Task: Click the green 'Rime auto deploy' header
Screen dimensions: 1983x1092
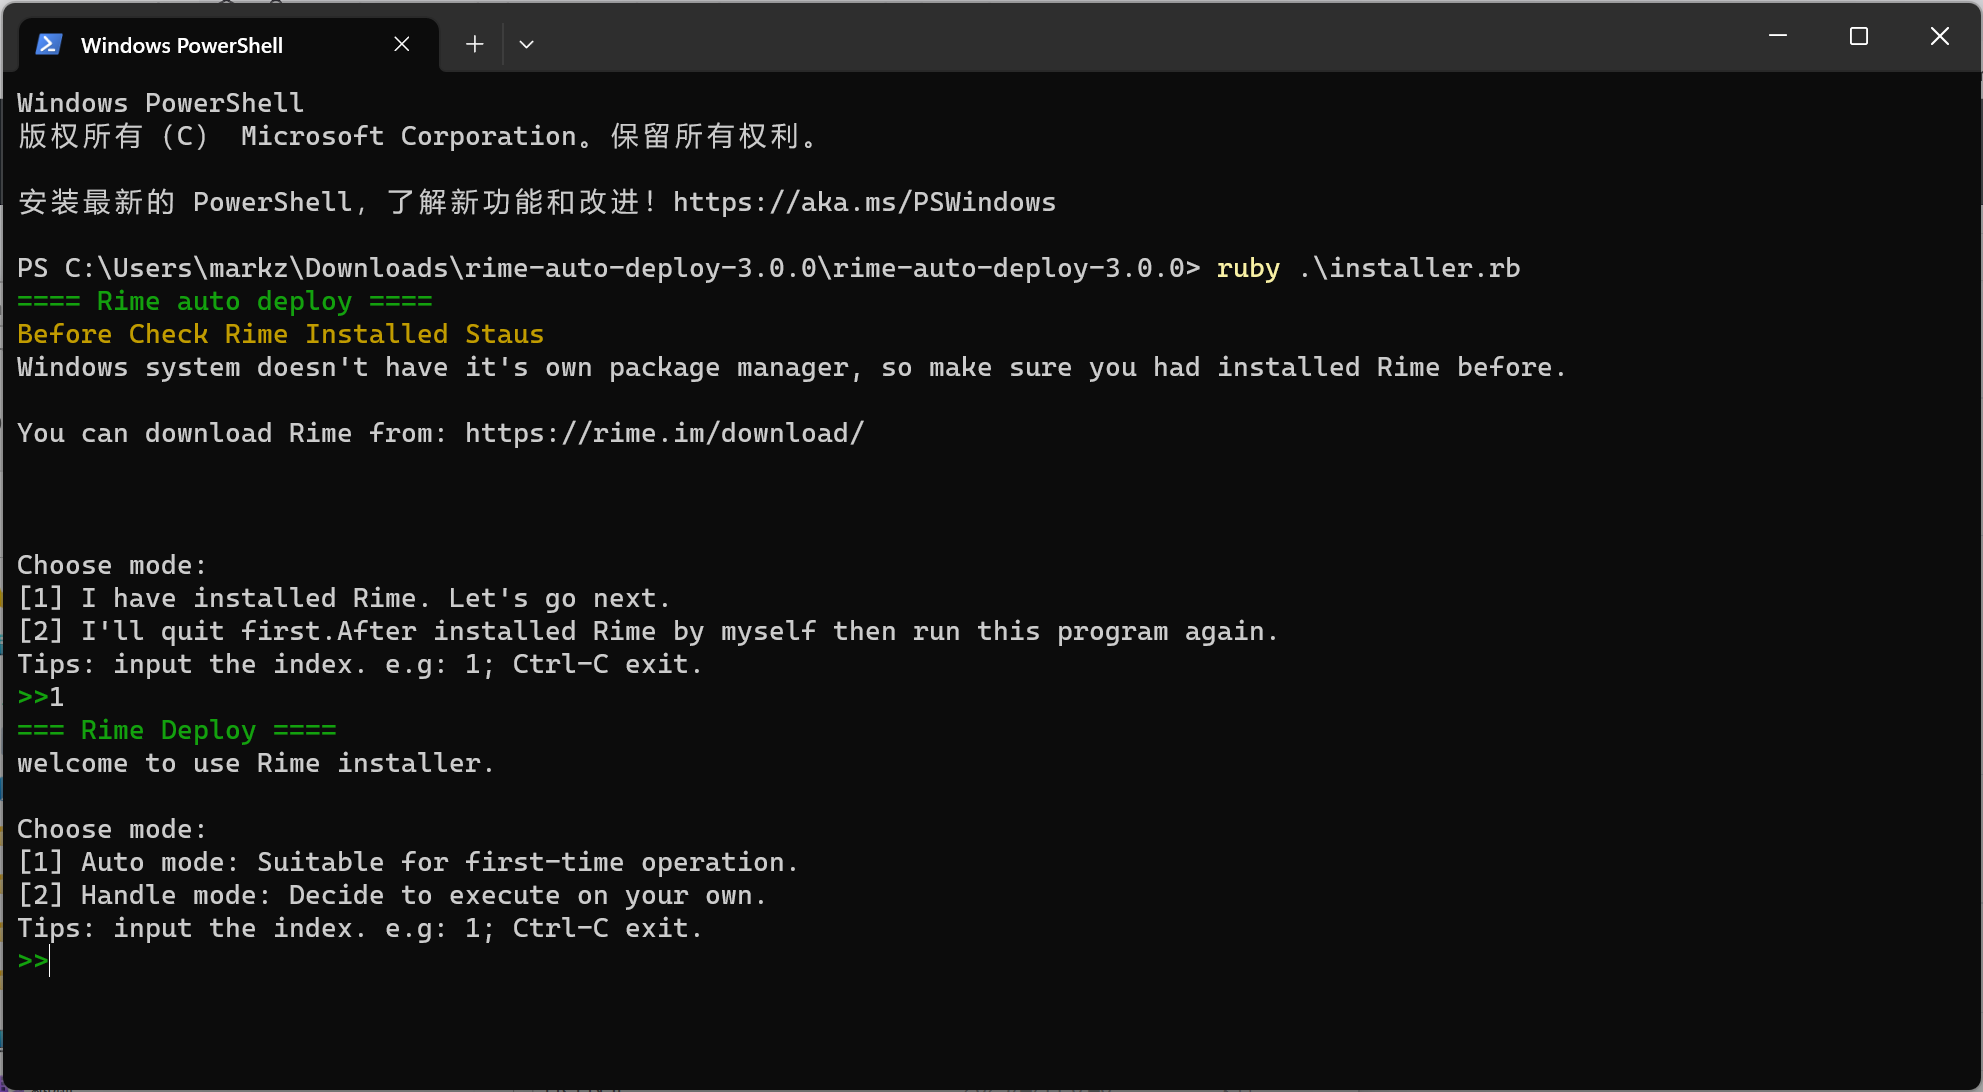Action: (x=225, y=301)
